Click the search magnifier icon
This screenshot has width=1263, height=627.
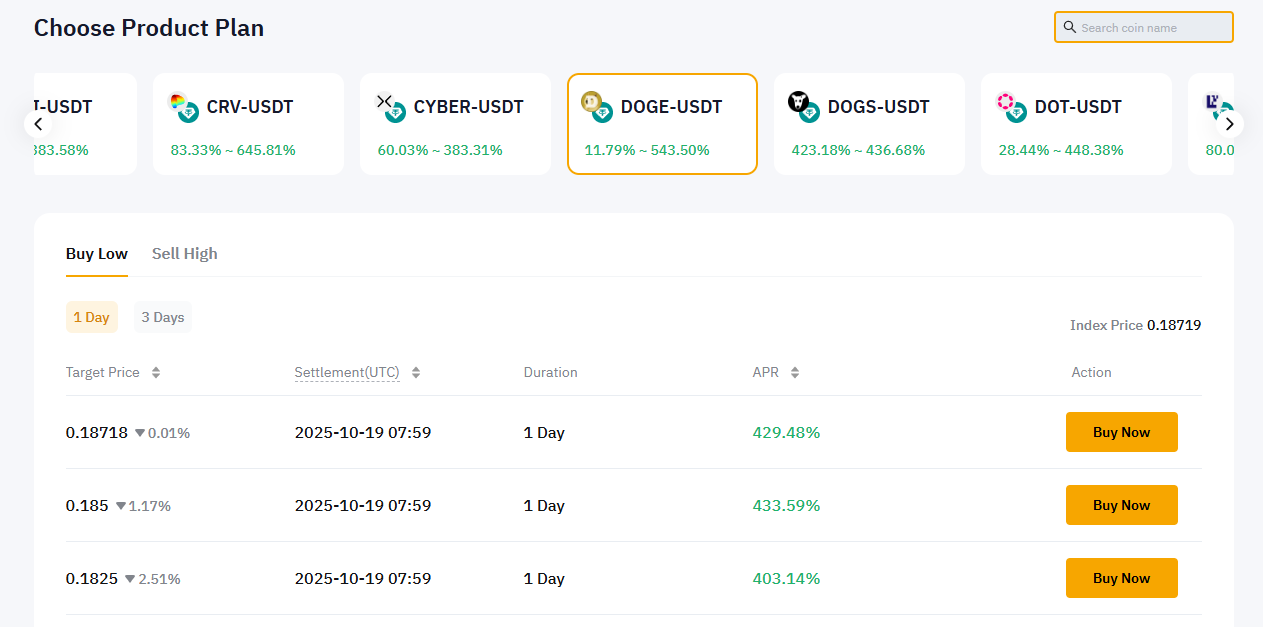[1069, 28]
